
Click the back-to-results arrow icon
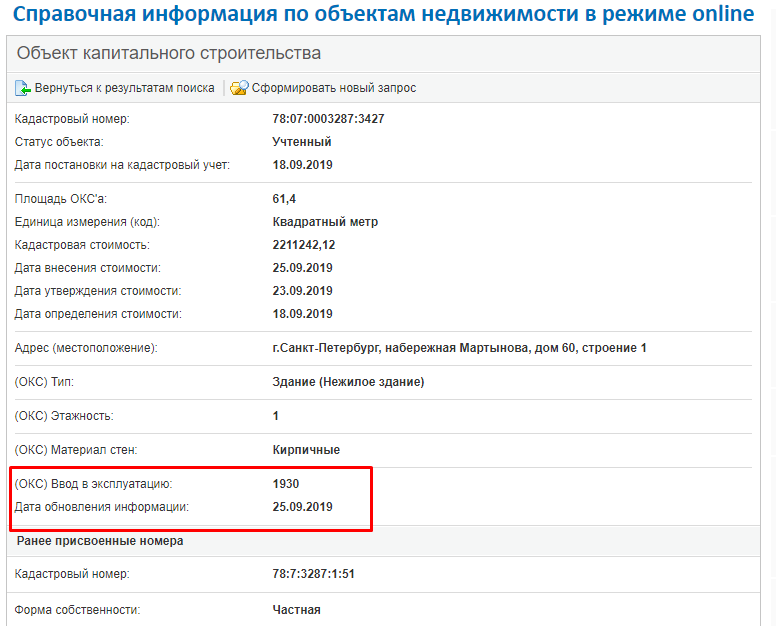coord(23,88)
